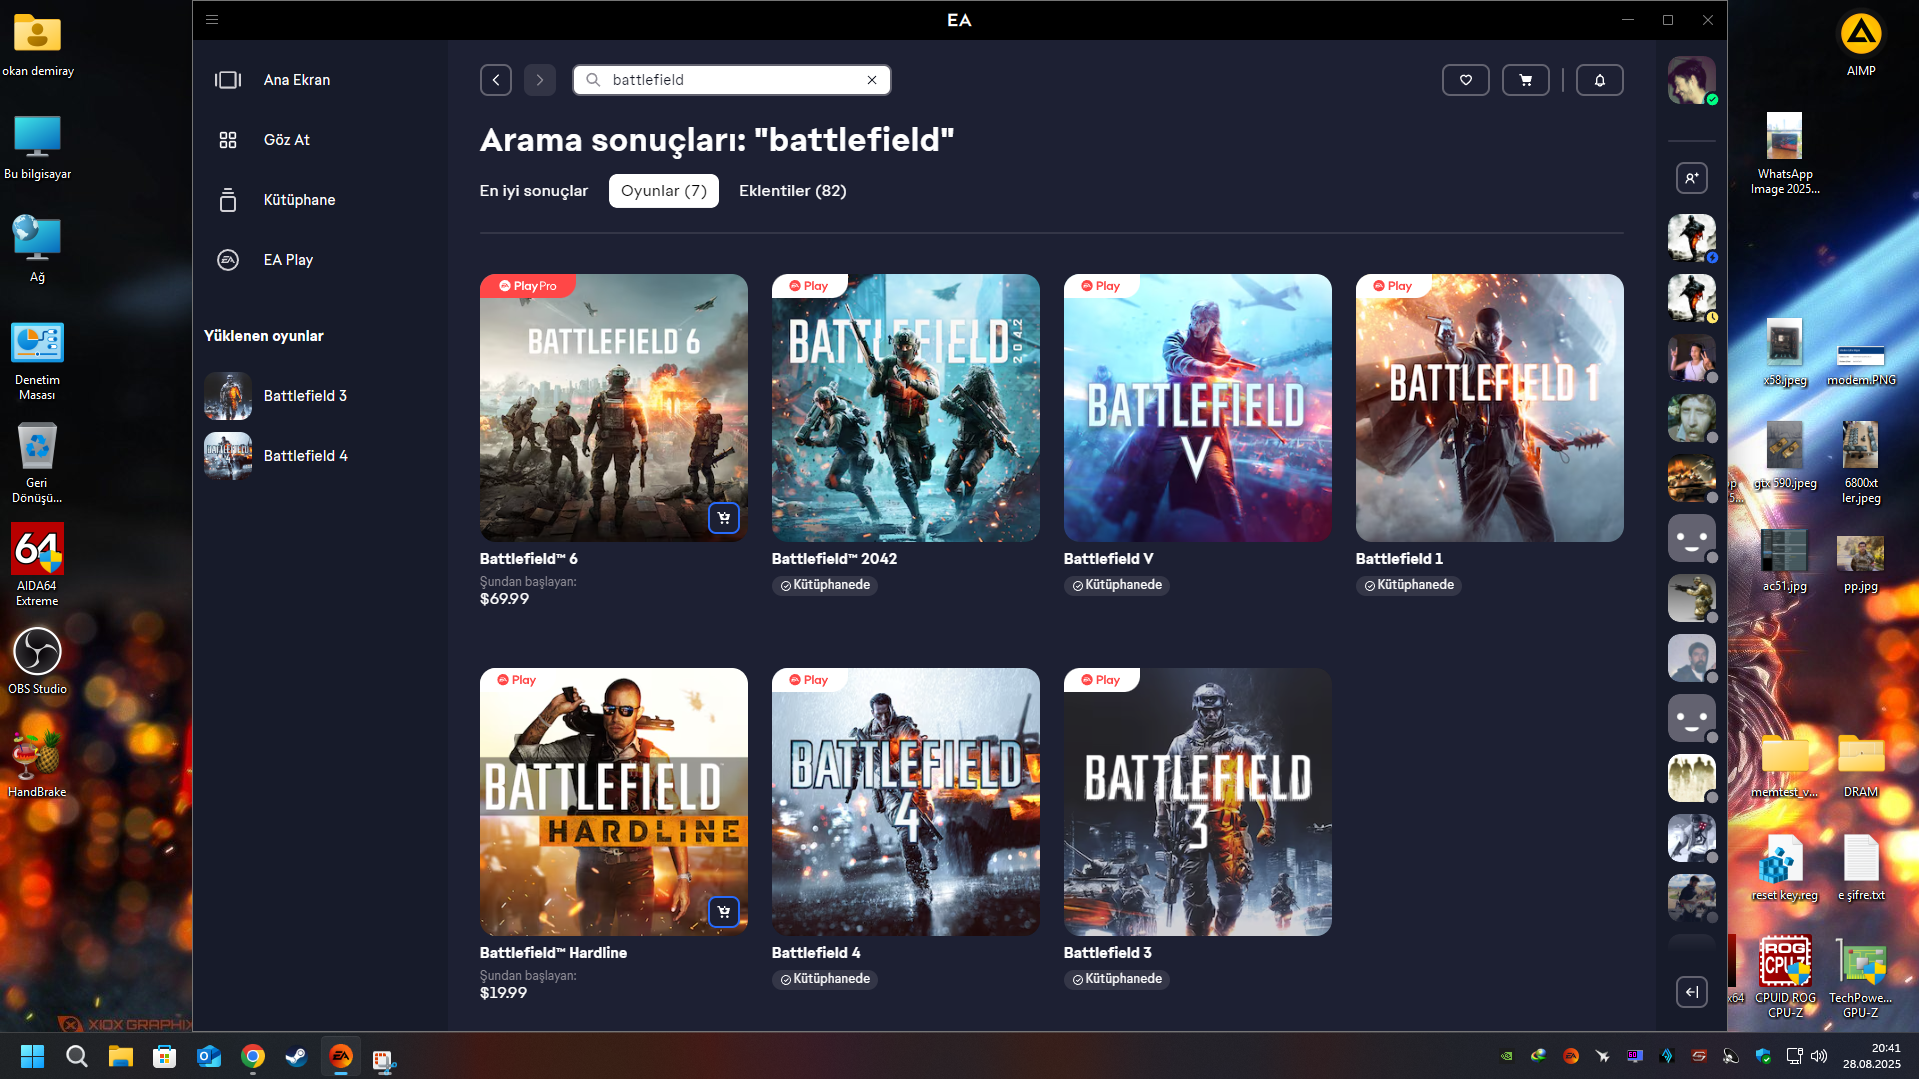Open your profile avatar

1692,80
